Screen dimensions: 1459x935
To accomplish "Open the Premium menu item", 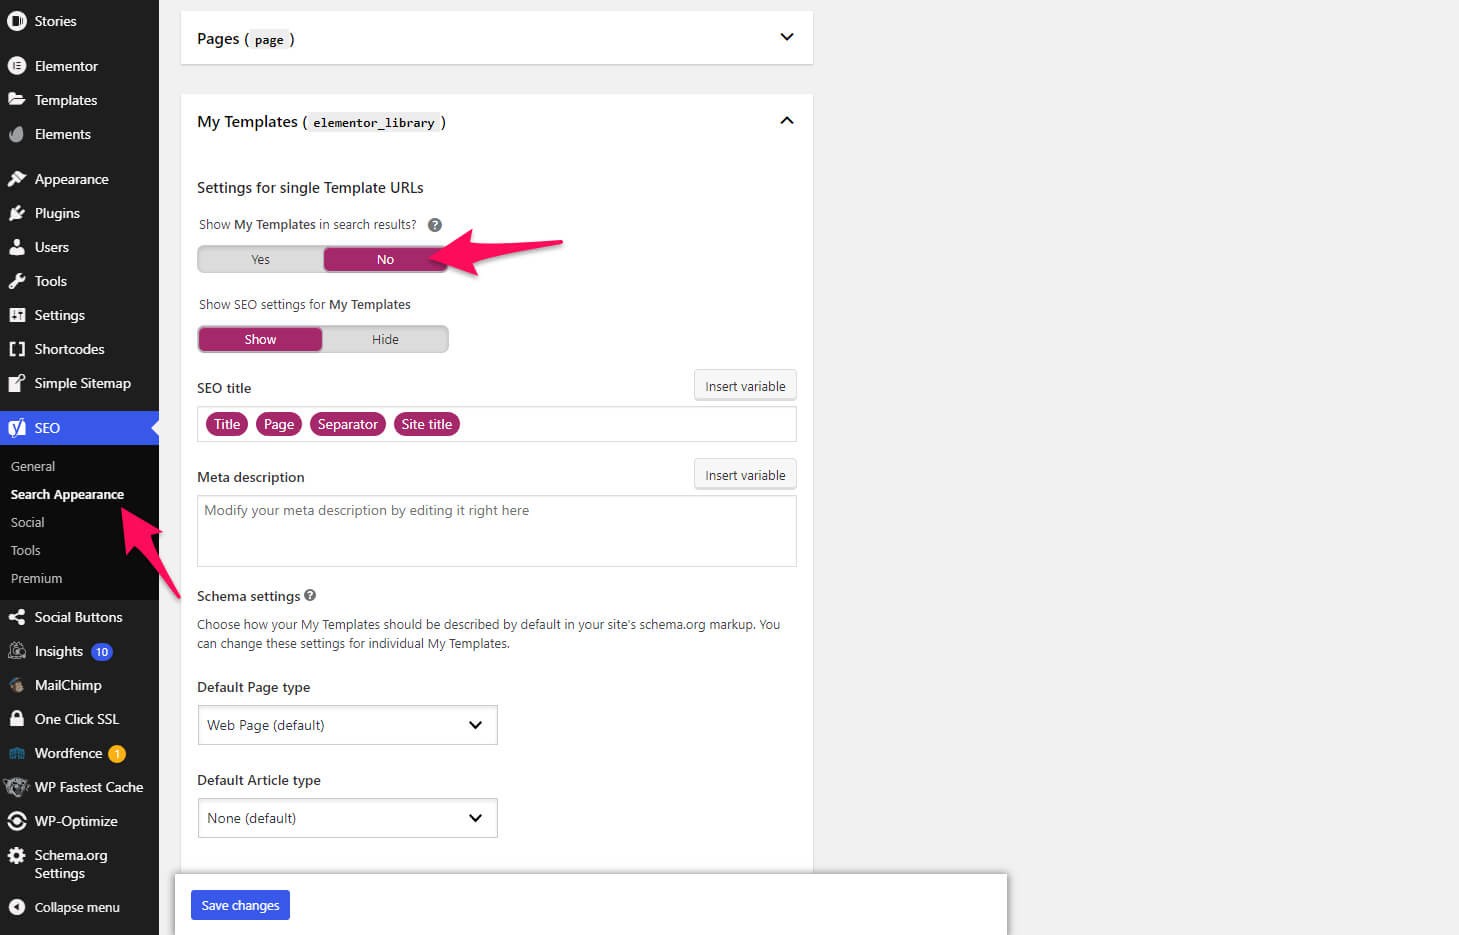I will pyautogui.click(x=36, y=578).
